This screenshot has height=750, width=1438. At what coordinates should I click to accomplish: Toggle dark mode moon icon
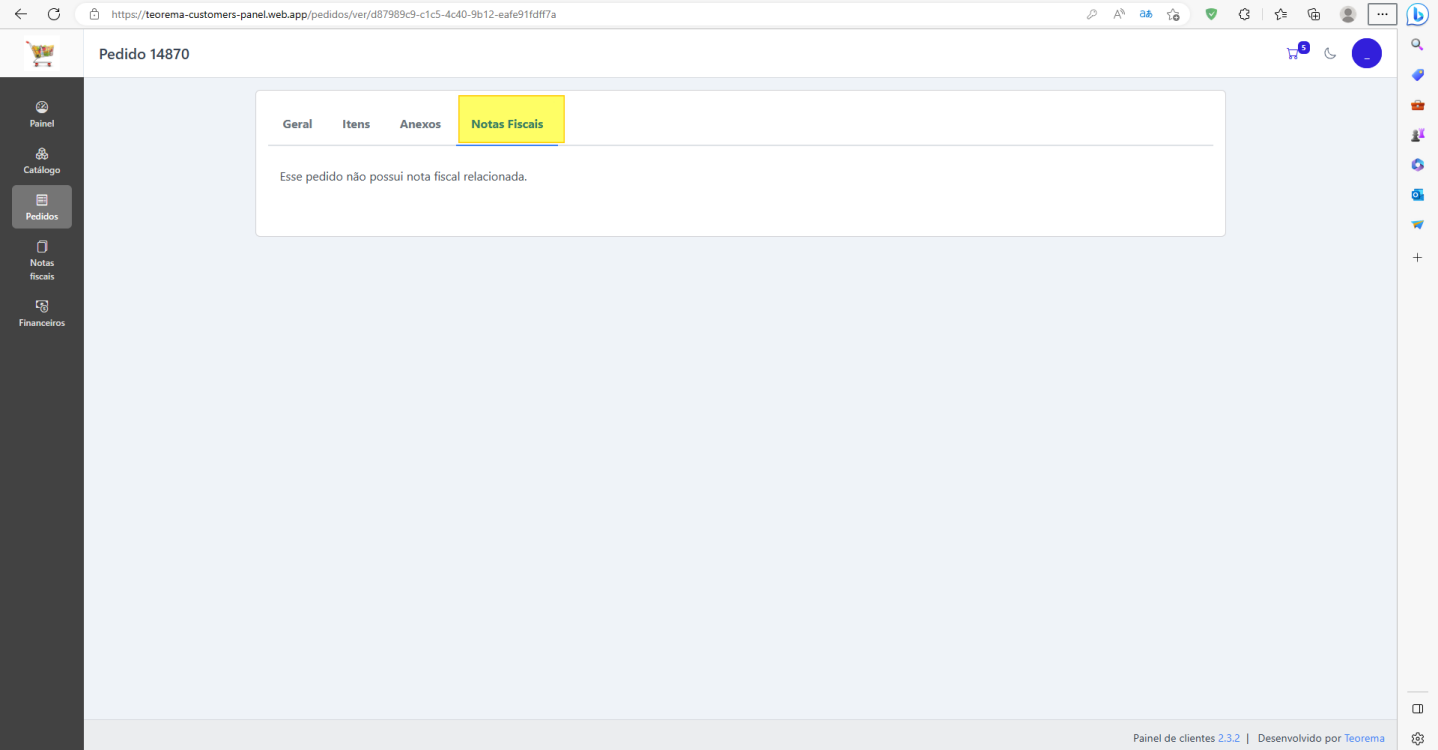1330,54
